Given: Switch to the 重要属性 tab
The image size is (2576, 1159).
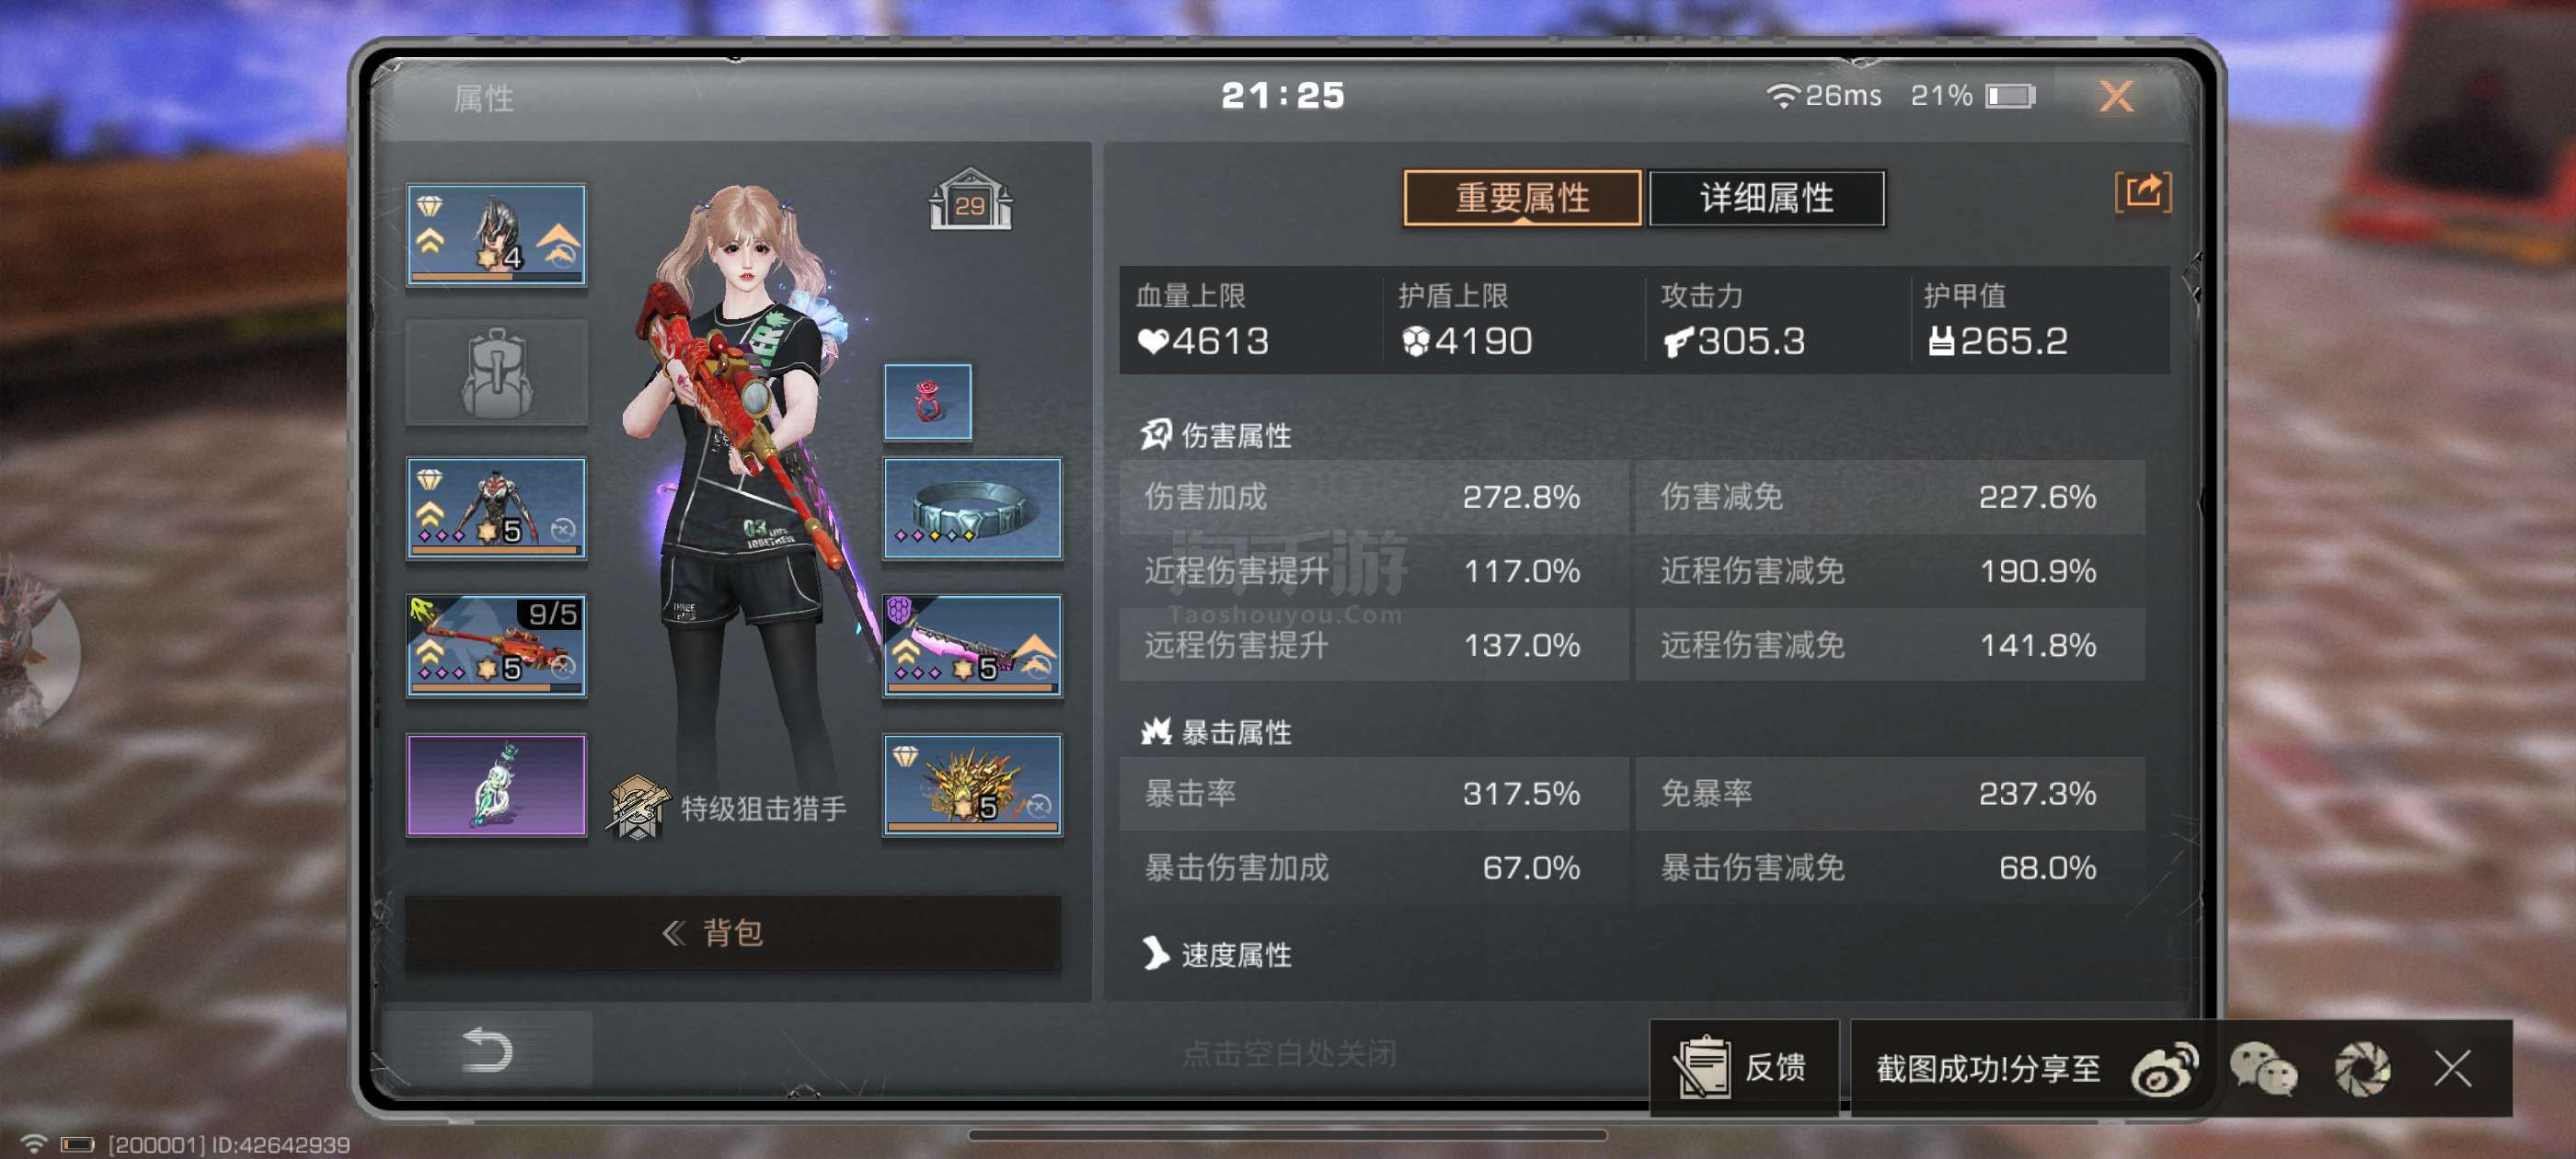Looking at the screenshot, I should tap(1522, 198).
